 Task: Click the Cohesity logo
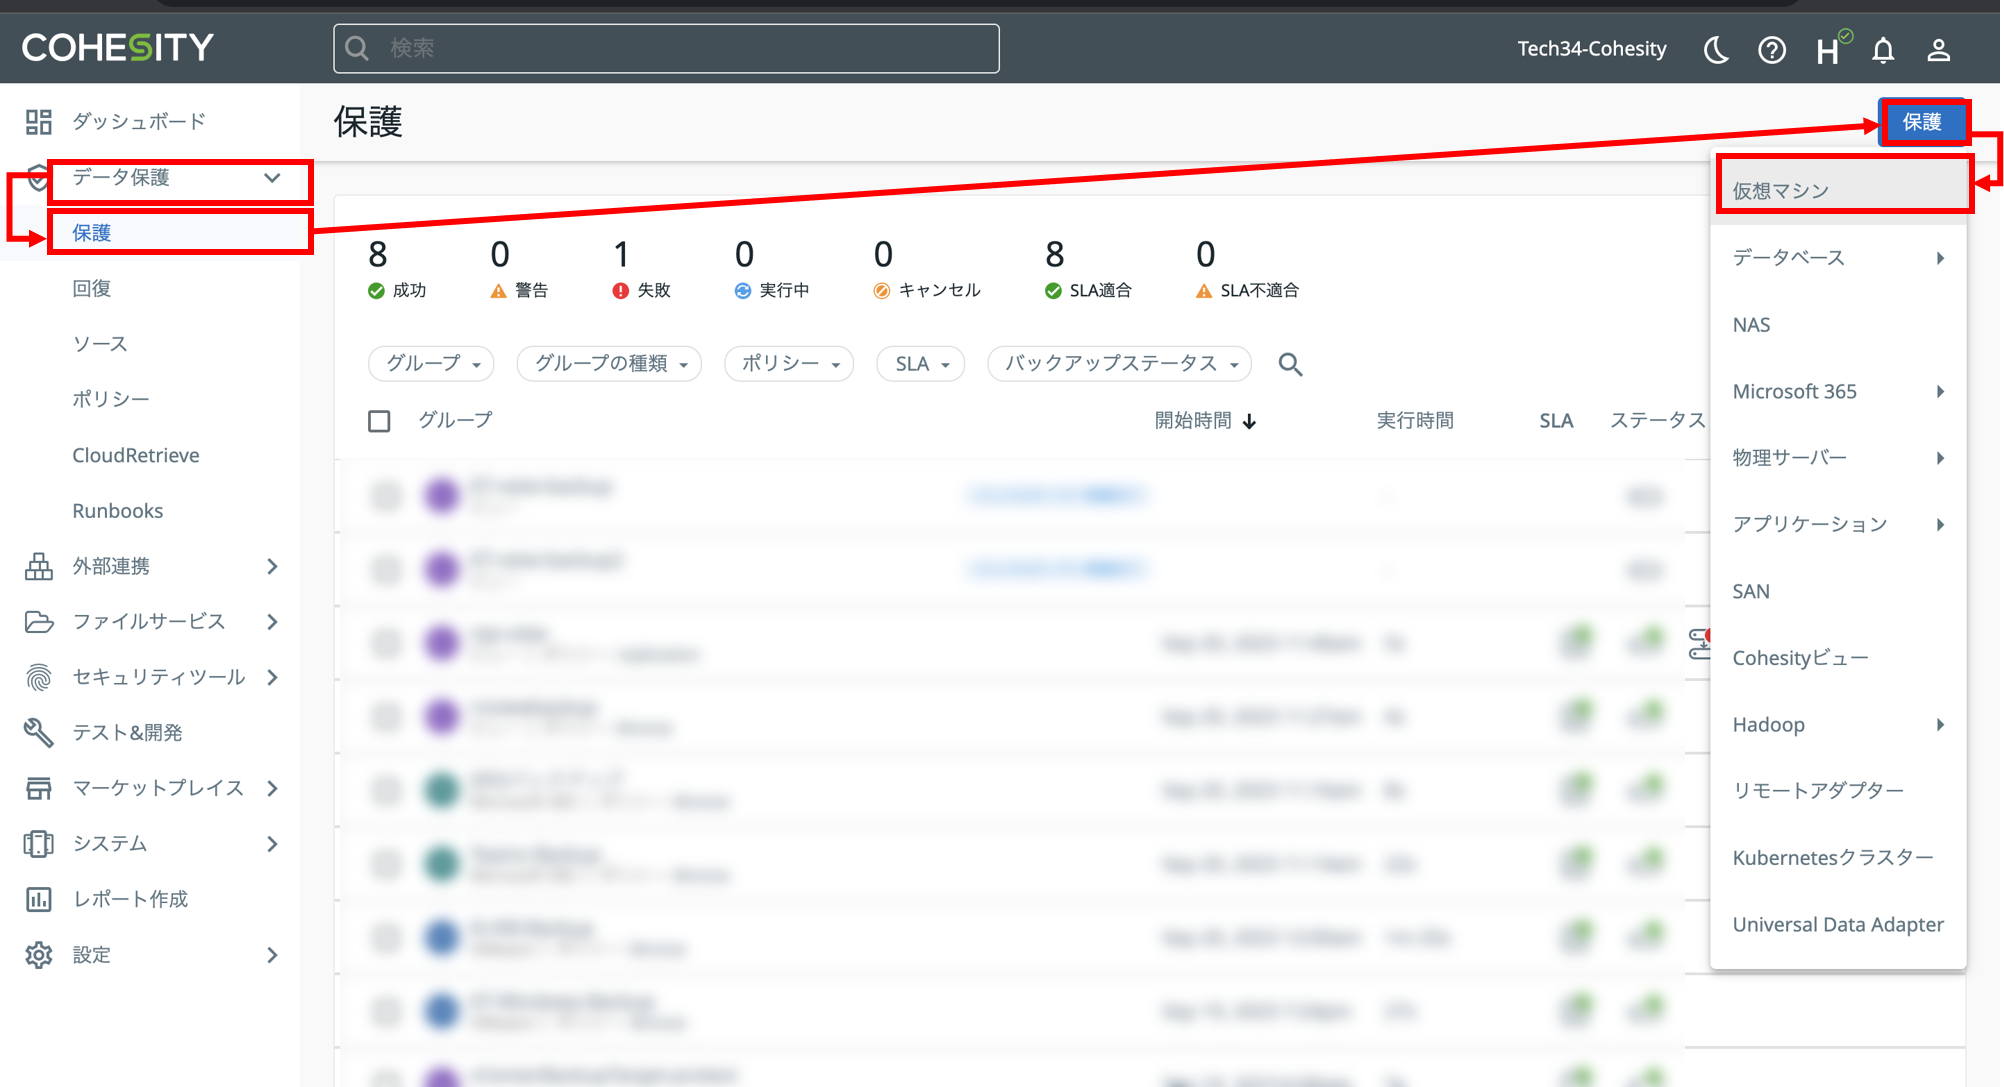[118, 47]
